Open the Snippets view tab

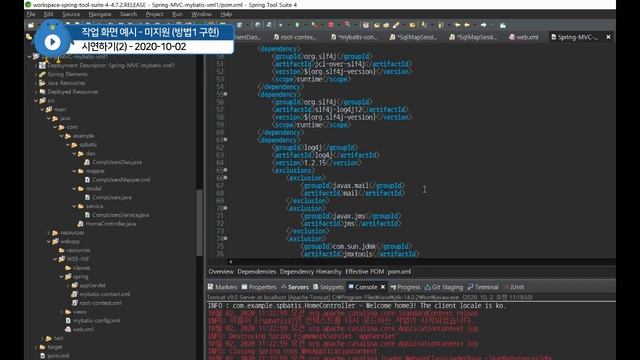coord(328,287)
